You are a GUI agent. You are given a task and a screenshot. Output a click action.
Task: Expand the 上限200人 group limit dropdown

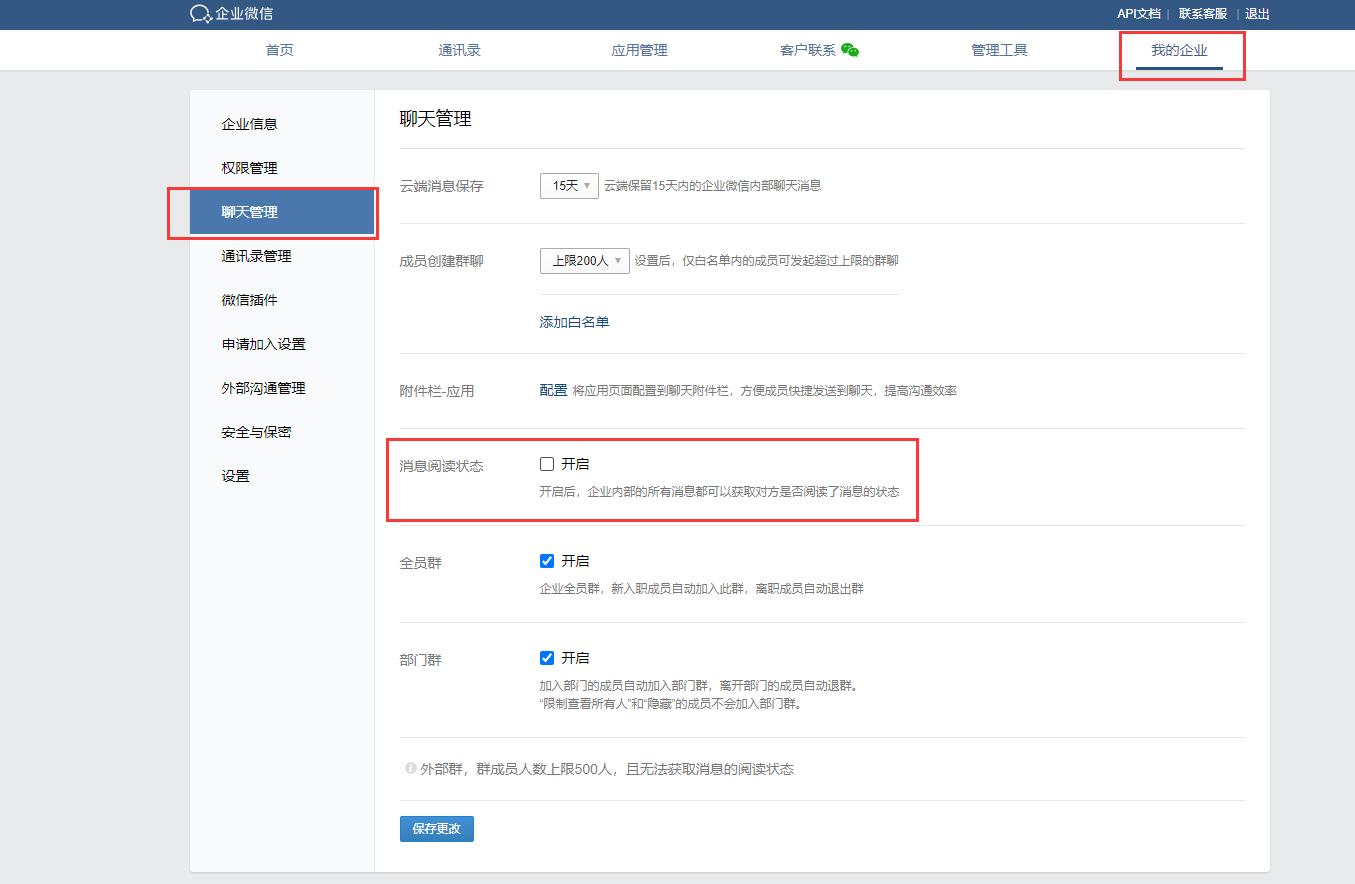click(584, 261)
